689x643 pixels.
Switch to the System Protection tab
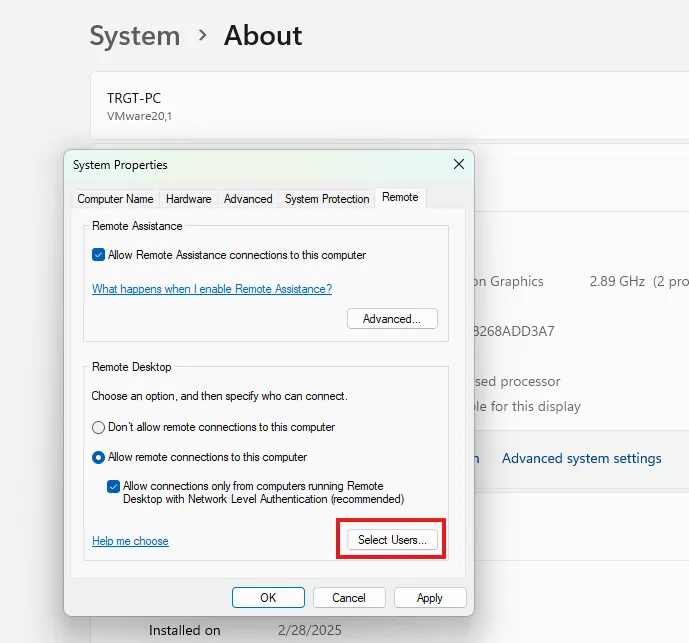click(x=327, y=199)
